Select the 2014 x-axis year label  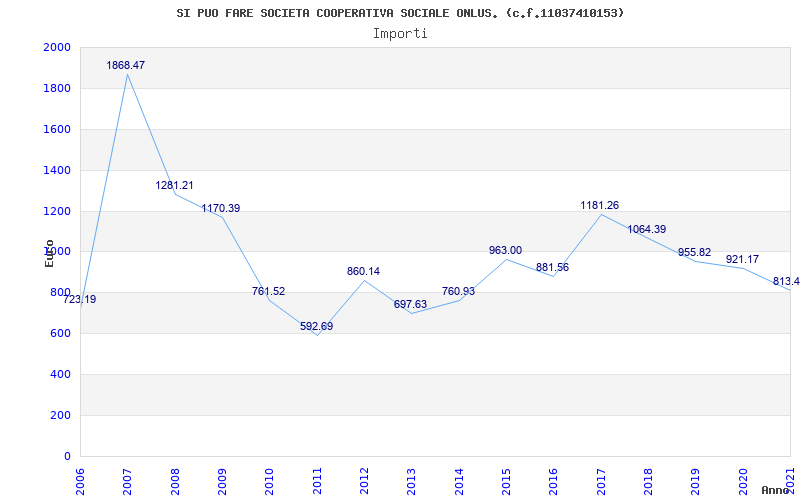pos(459,481)
